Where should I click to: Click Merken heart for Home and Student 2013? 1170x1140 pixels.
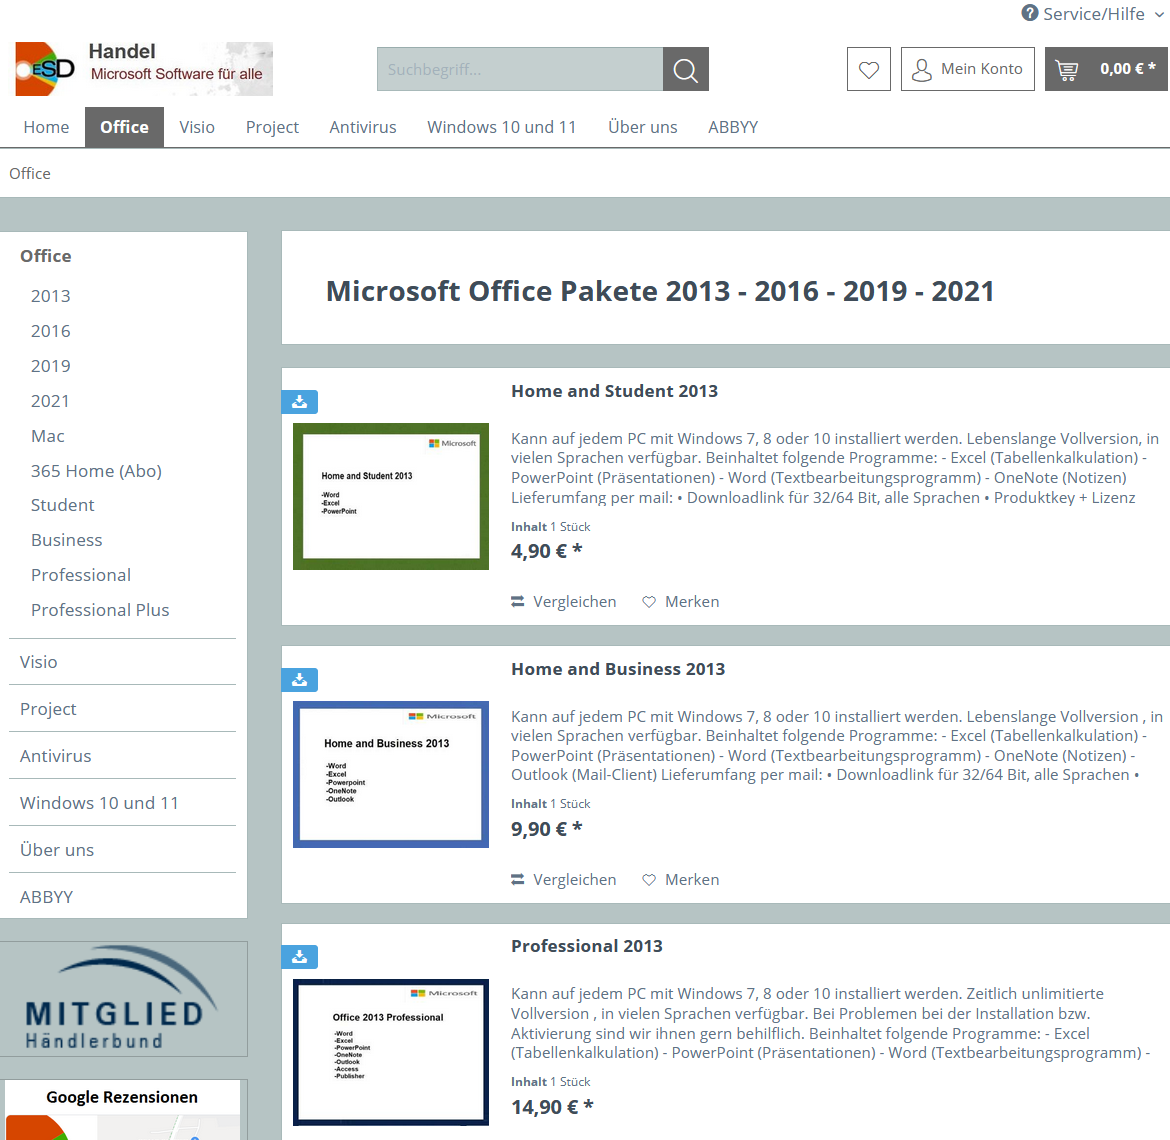click(681, 602)
